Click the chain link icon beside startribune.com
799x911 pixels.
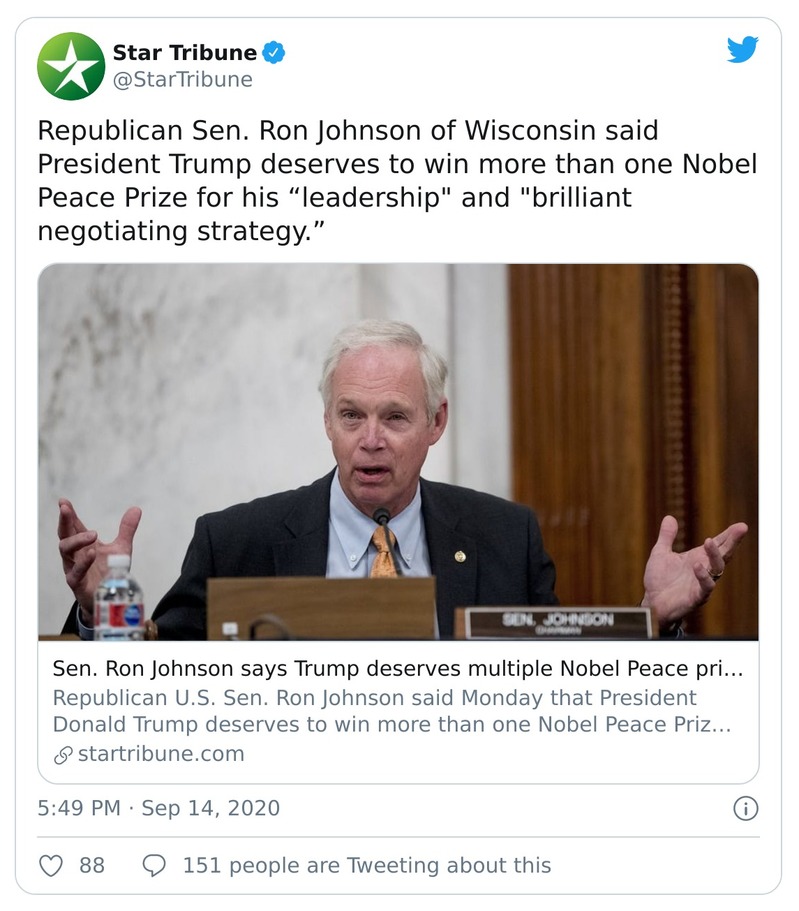click(63, 754)
